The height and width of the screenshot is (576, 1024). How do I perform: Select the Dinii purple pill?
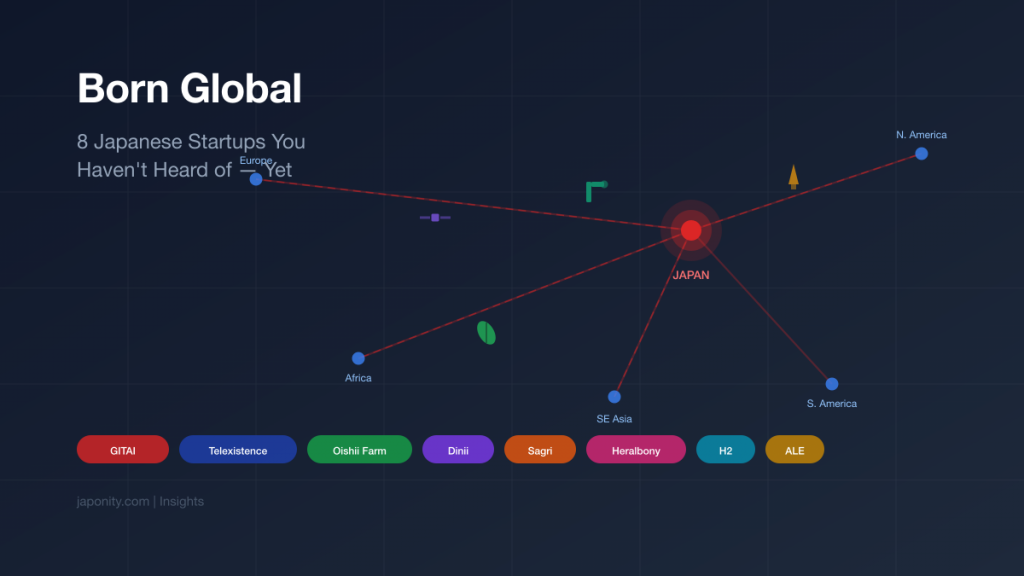point(458,449)
